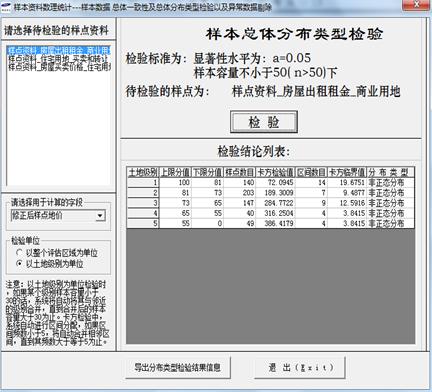Click the 退出(Exit) button
The image size is (432, 392).
(299, 367)
